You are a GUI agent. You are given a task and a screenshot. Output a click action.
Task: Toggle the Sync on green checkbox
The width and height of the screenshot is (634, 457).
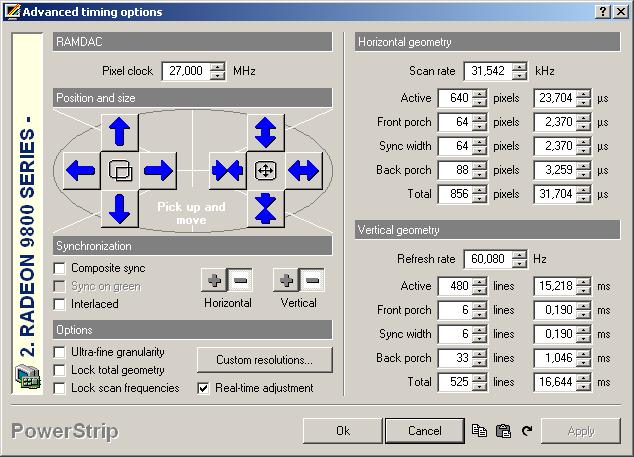[59, 286]
